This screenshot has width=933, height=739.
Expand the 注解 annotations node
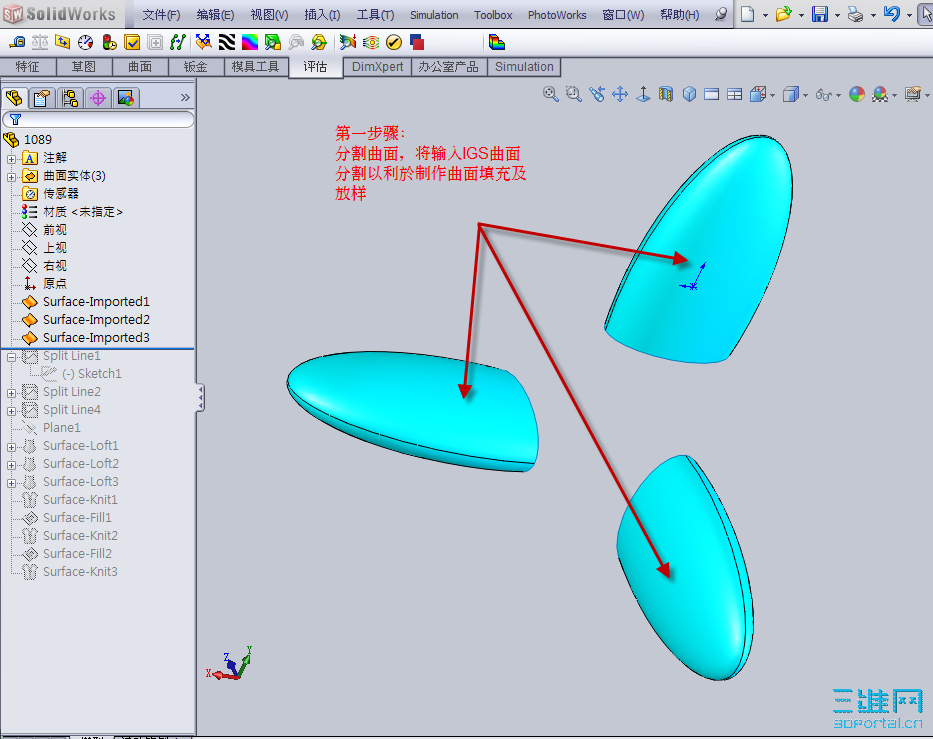[x=11, y=159]
